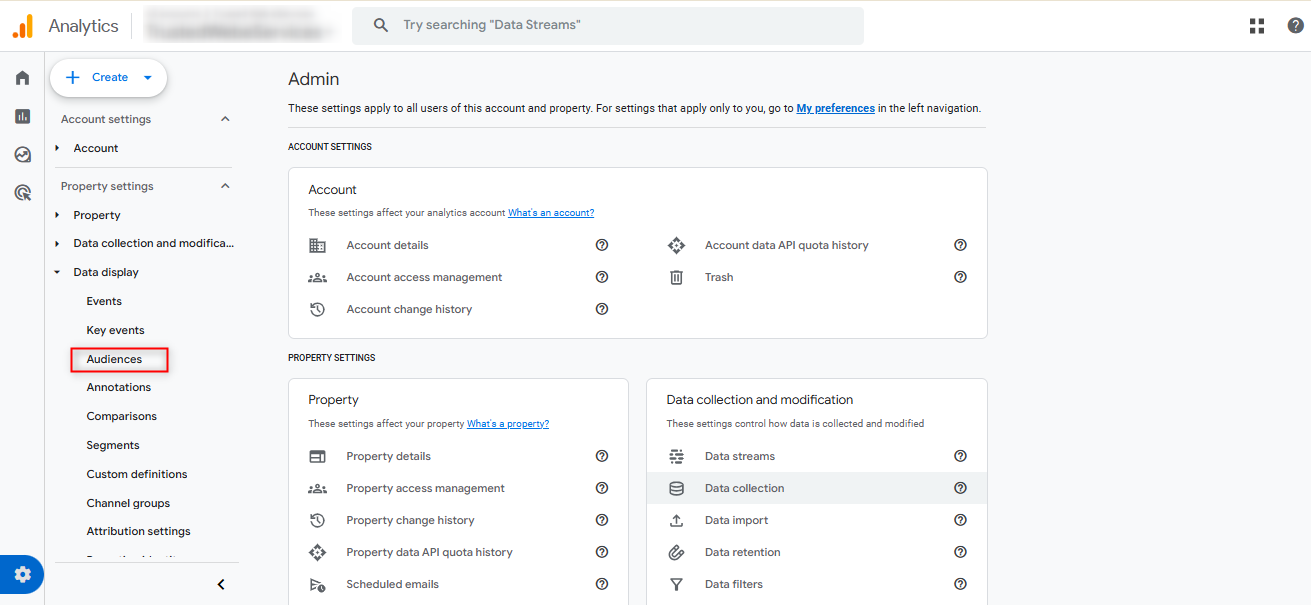Image resolution: width=1311 pixels, height=605 pixels.
Task: Click help icon next to Trash
Action: pos(960,277)
